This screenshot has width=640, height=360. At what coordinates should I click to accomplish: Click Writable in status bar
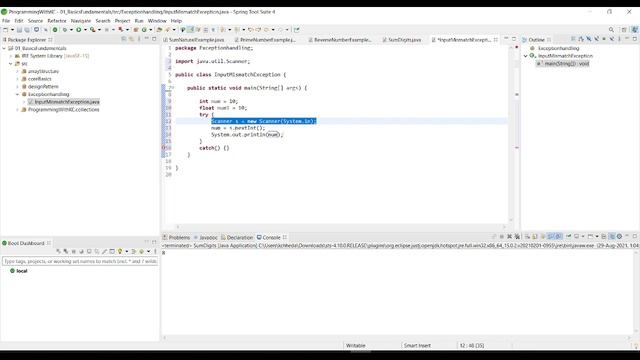point(356,345)
